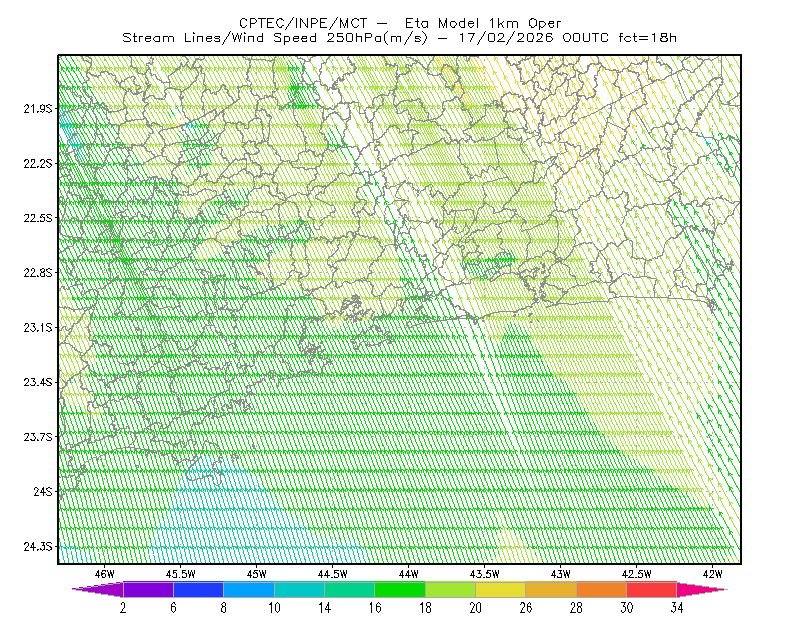
Task: Click the orange color bar segment 28–30
Action: click(x=602, y=589)
